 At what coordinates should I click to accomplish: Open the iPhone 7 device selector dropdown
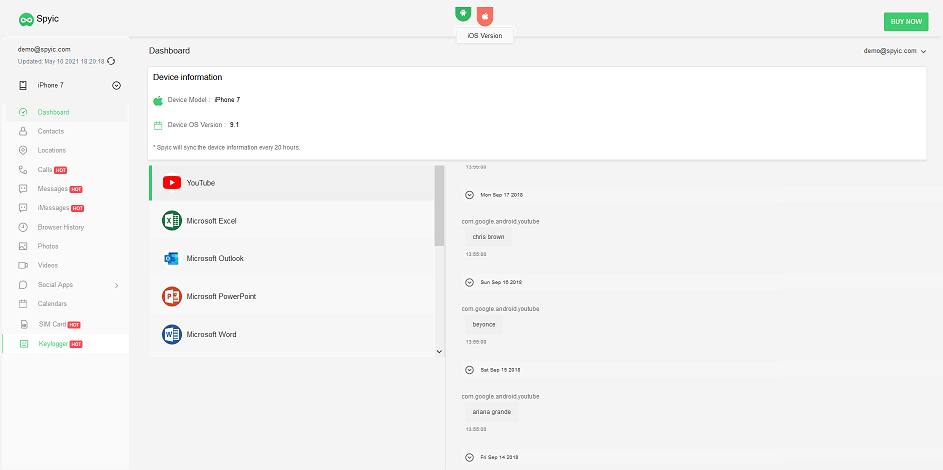pos(117,85)
